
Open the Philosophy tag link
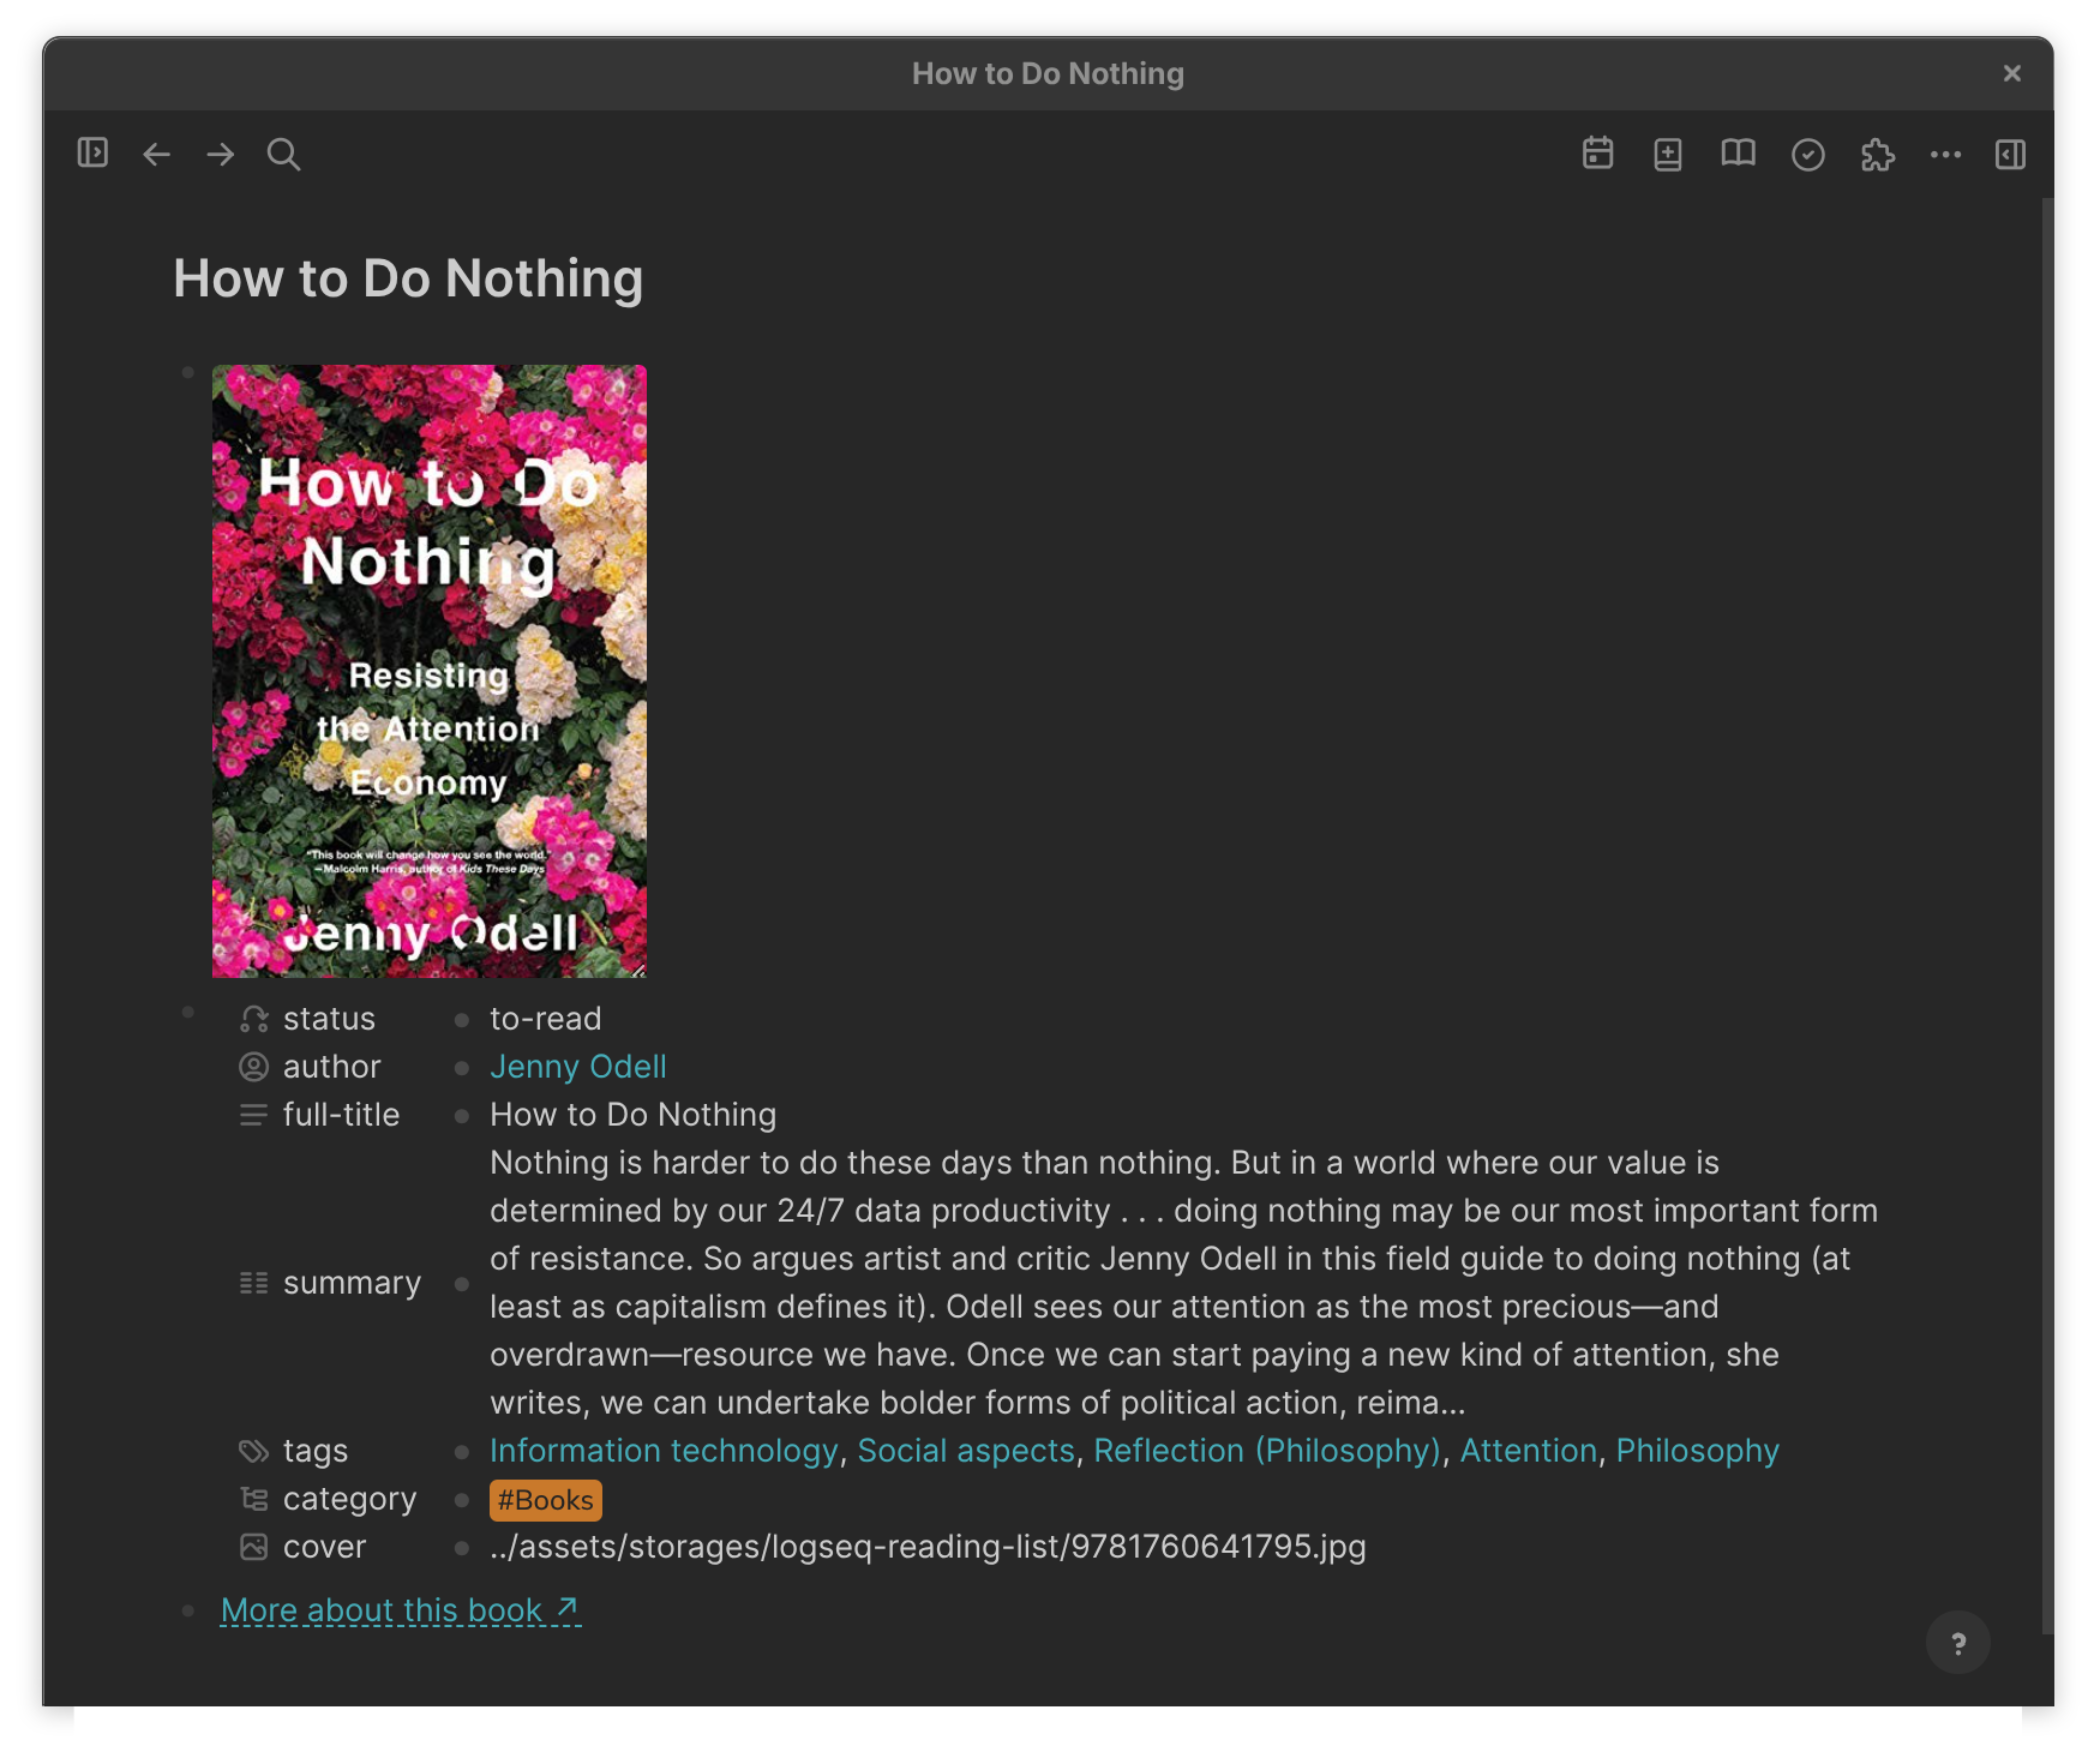pos(1697,1450)
